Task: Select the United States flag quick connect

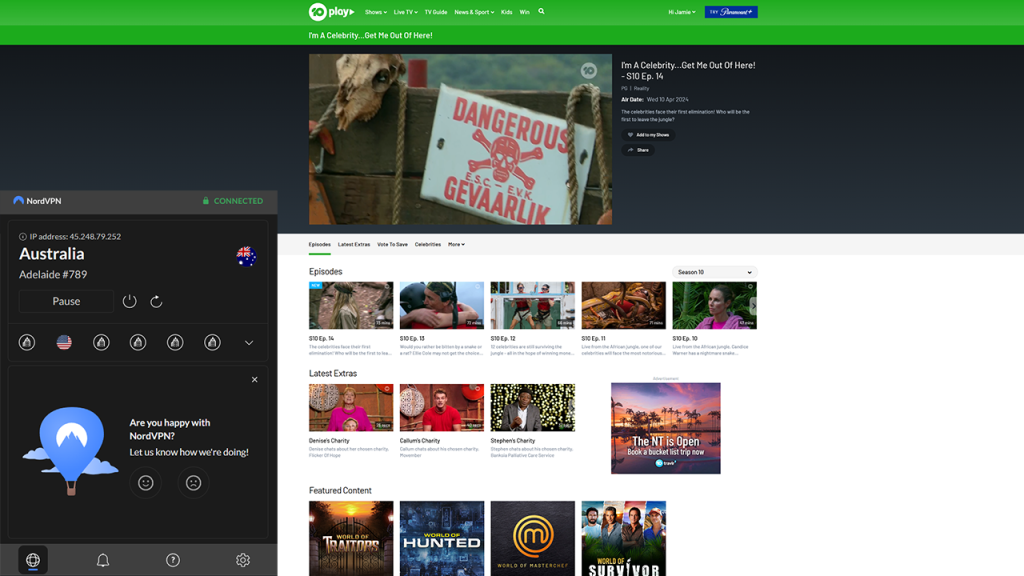Action: (x=64, y=342)
